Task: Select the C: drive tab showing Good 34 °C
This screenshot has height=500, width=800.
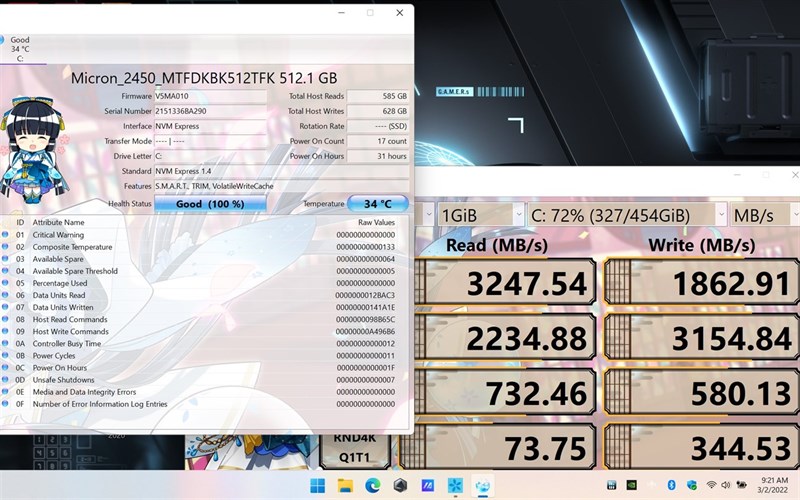Action: [20, 49]
